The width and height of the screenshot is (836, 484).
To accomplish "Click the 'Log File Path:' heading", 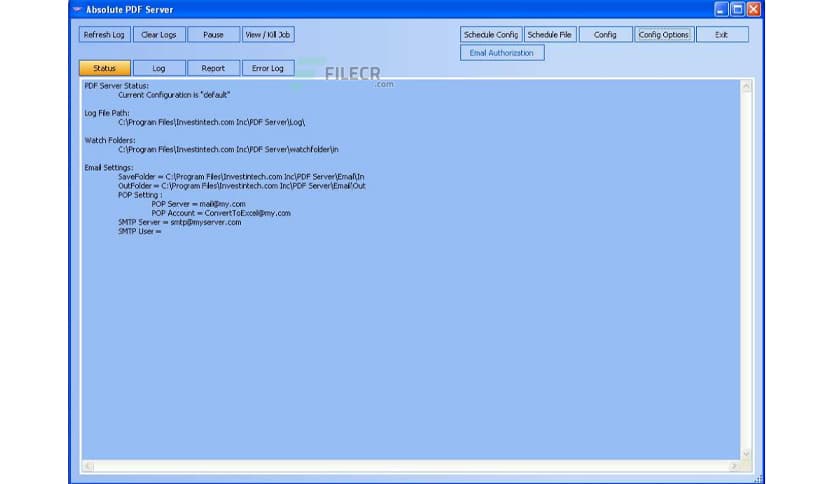I will point(107,113).
